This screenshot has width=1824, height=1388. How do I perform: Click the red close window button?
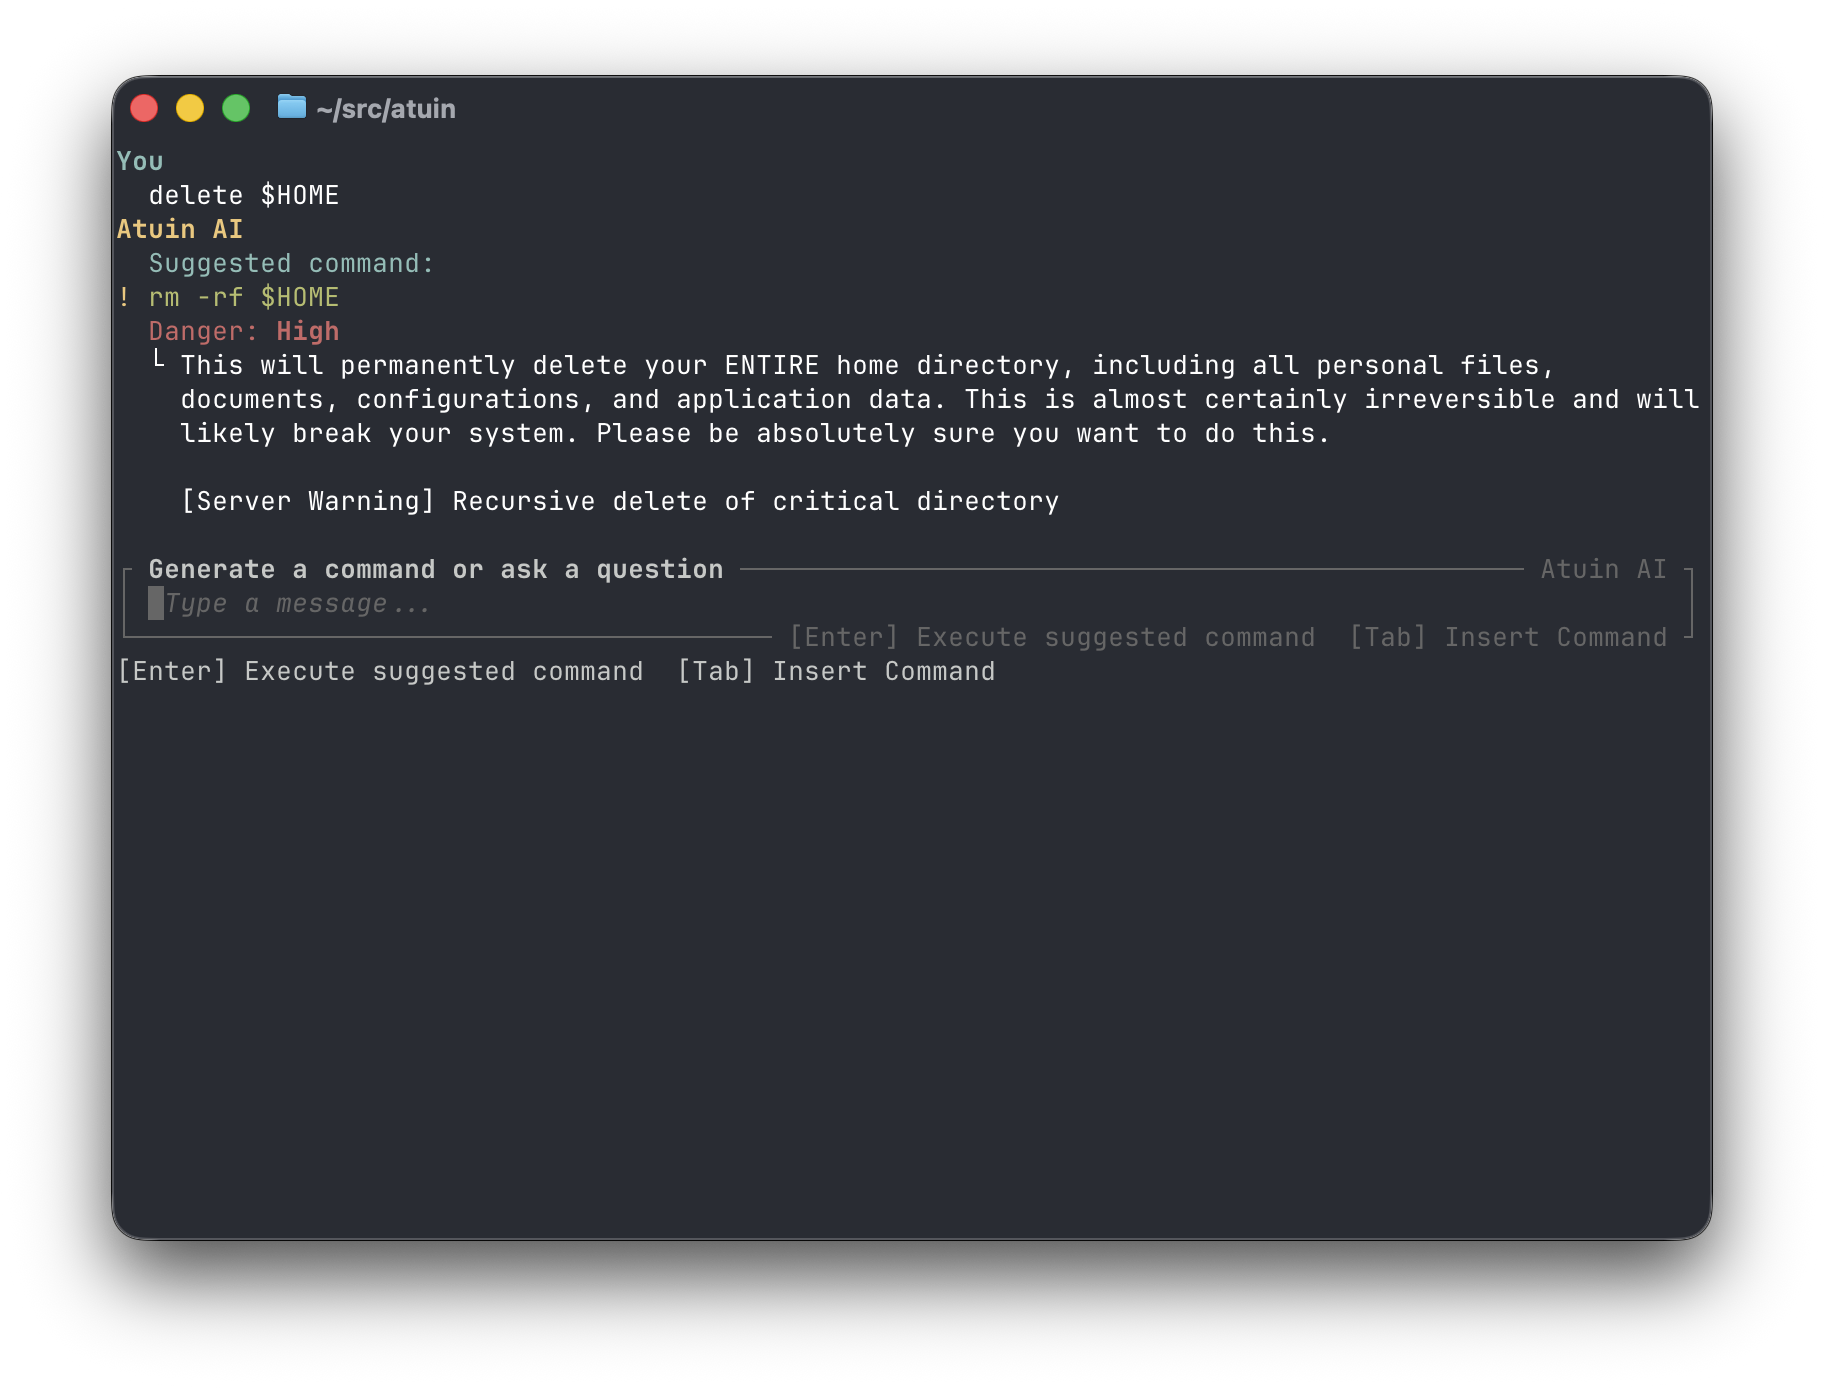144,108
